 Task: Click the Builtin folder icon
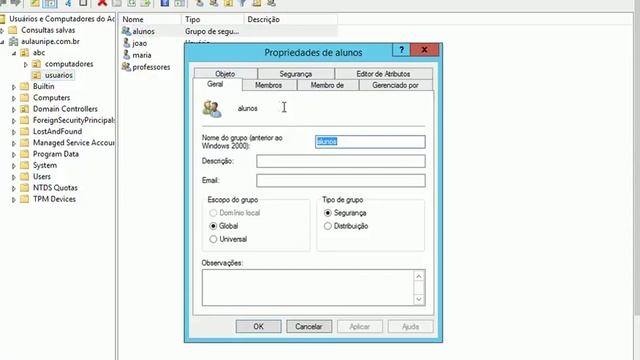24,87
